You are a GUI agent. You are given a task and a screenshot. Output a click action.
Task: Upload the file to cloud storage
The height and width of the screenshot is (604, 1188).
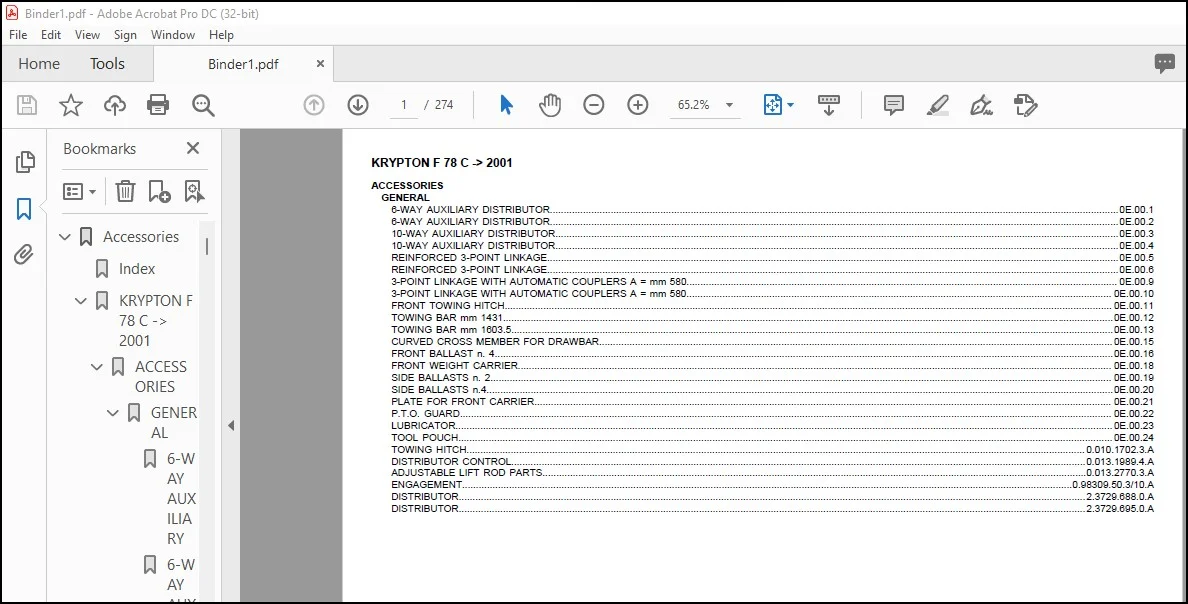(x=114, y=105)
